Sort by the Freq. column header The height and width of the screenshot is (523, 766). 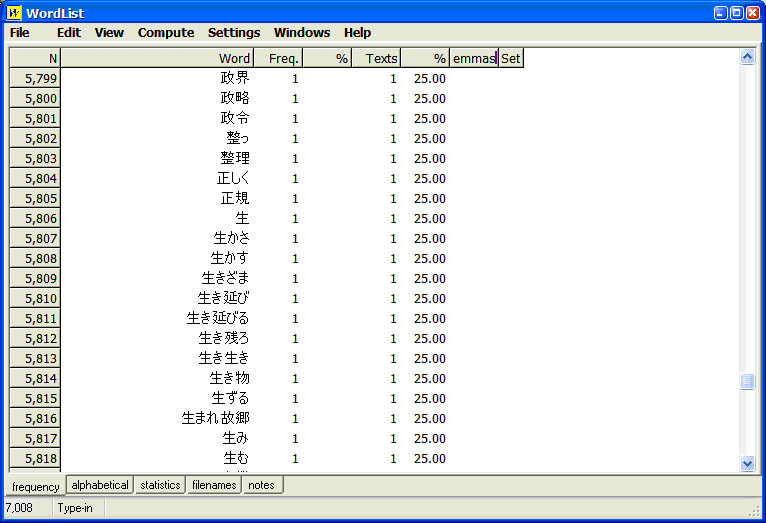278,59
